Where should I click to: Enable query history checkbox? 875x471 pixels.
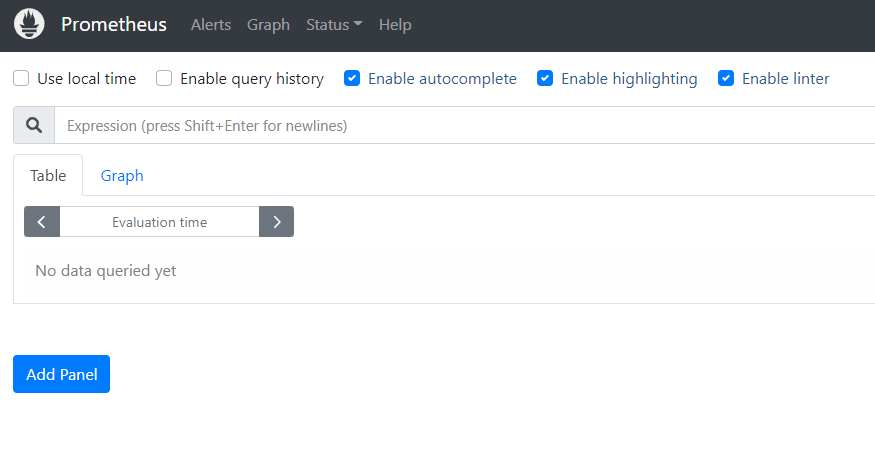(164, 78)
